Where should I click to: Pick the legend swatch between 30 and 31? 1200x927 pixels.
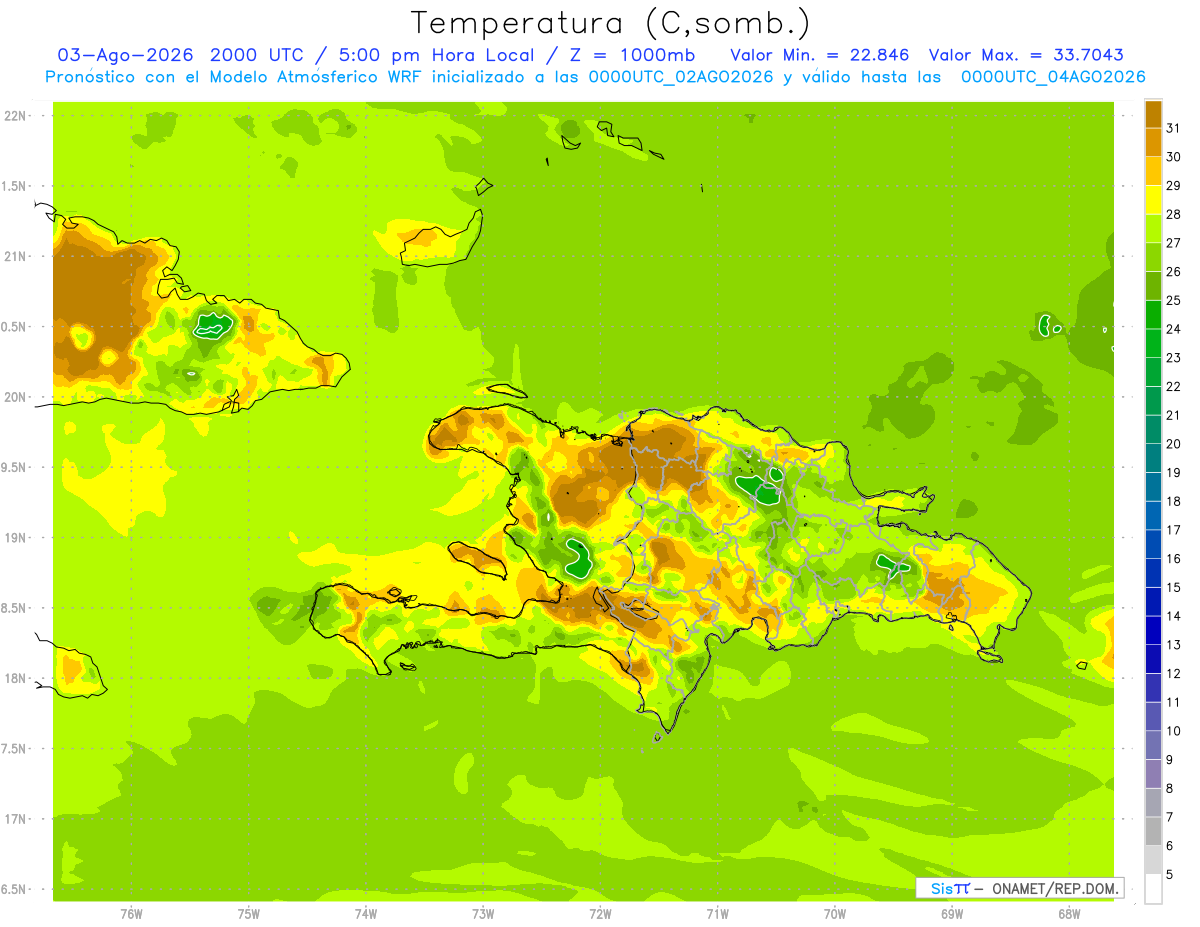coord(1153,143)
